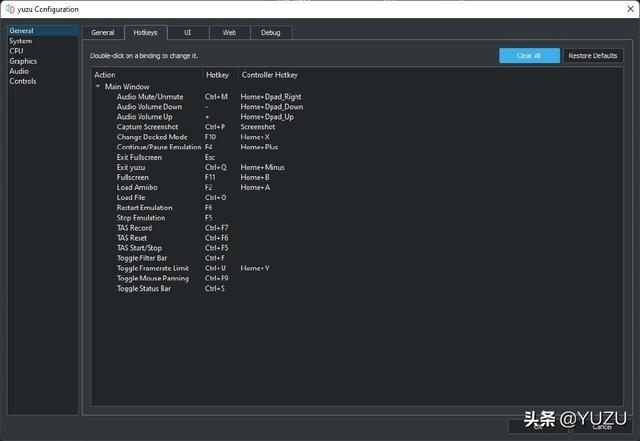Click the Home+Dpad_Right controller binding
Viewport: 640px width, 441px height.
click(x=271, y=97)
